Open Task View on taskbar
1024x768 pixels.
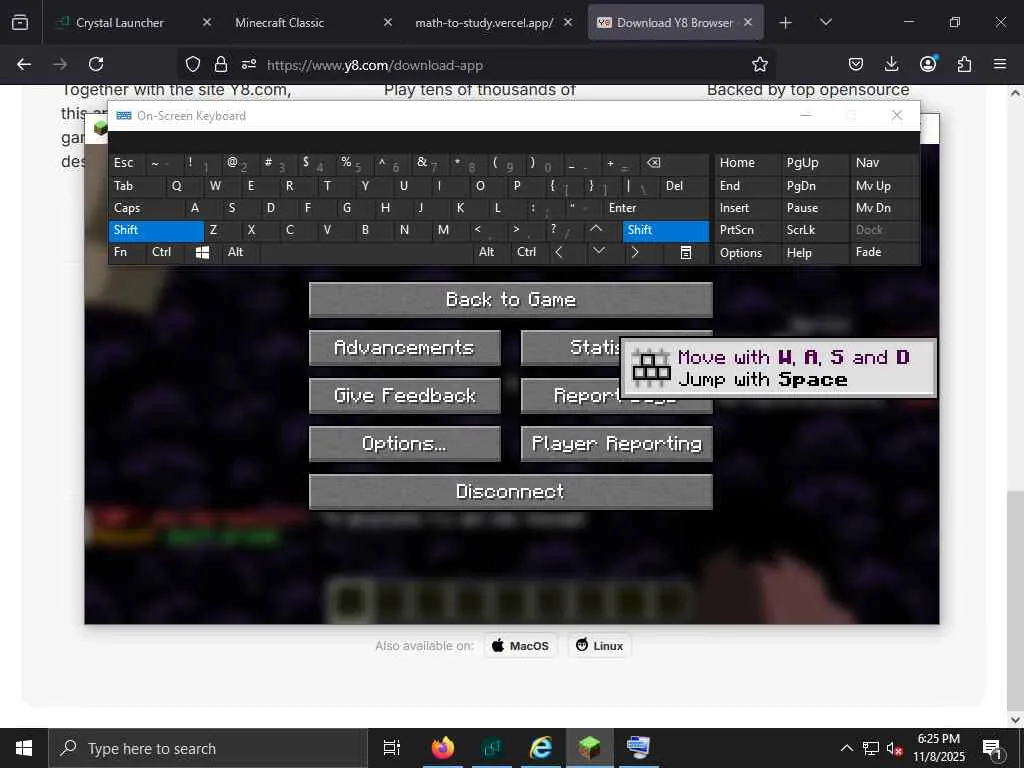pyautogui.click(x=392, y=748)
